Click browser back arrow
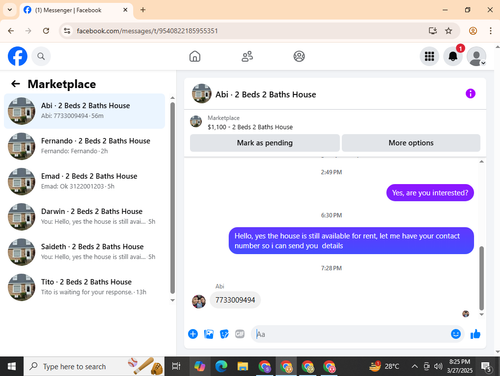This screenshot has width=500, height=376. 11,31
